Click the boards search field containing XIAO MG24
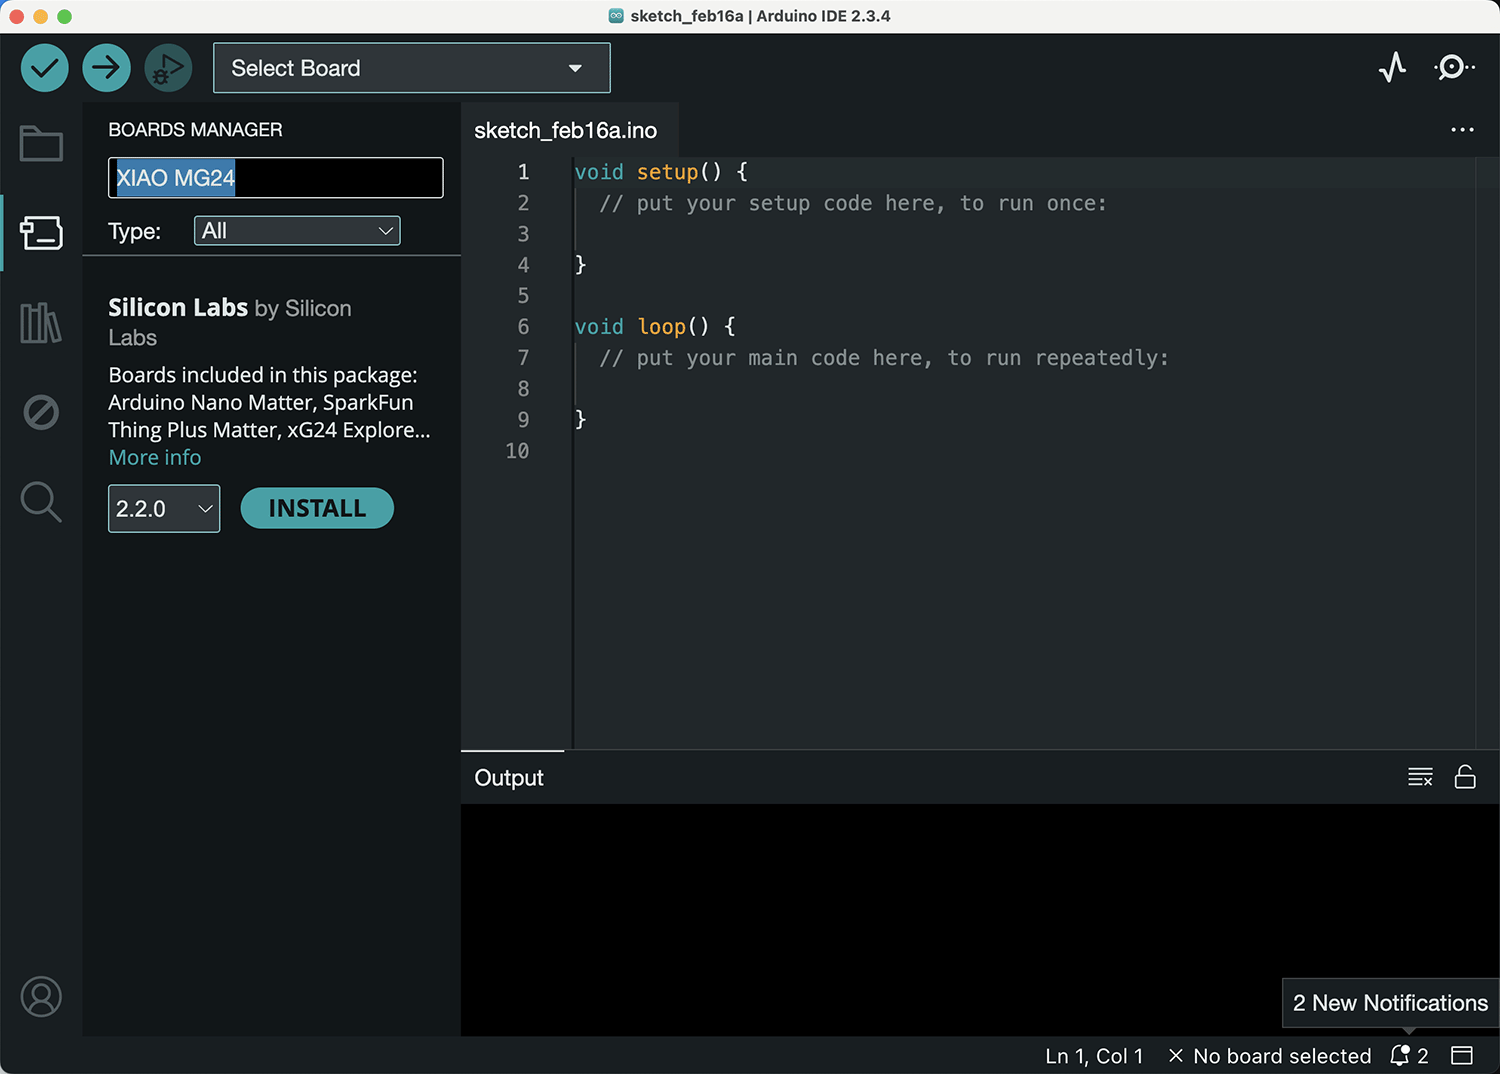This screenshot has height=1074, width=1500. click(x=275, y=178)
